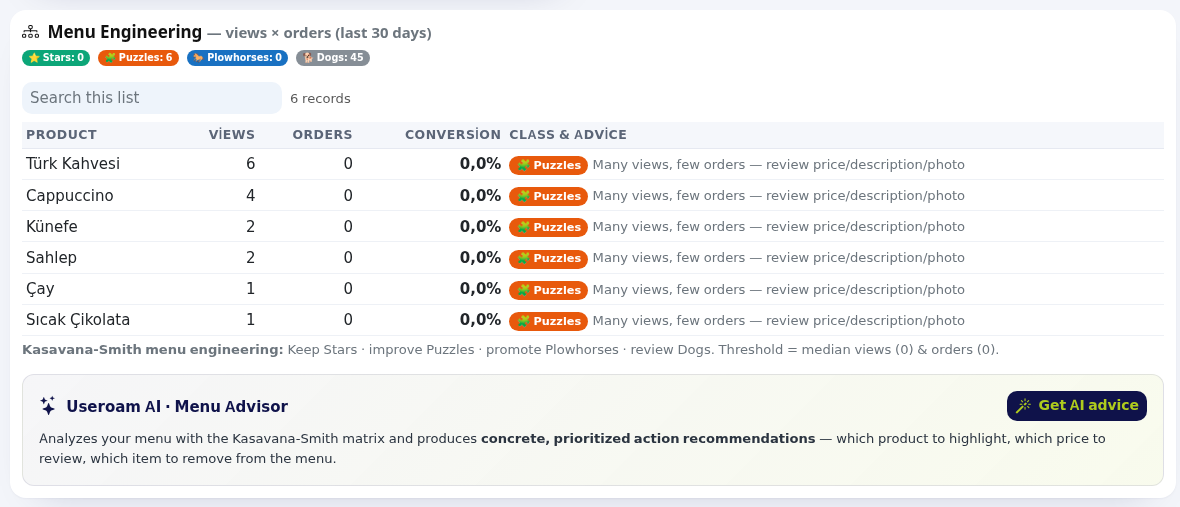Click the Menu Engineering title text
This screenshot has width=1180, height=507.
(125, 32)
